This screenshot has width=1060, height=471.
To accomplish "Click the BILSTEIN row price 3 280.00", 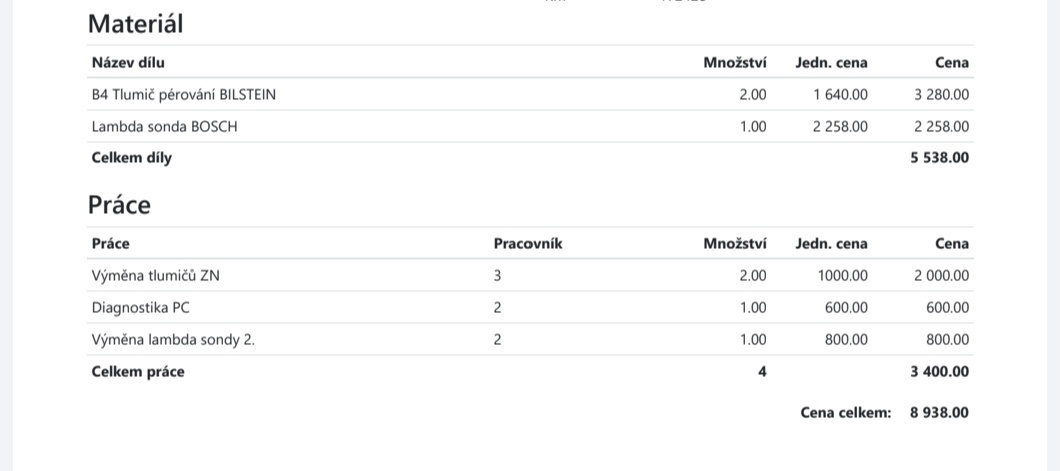I will point(941,95).
